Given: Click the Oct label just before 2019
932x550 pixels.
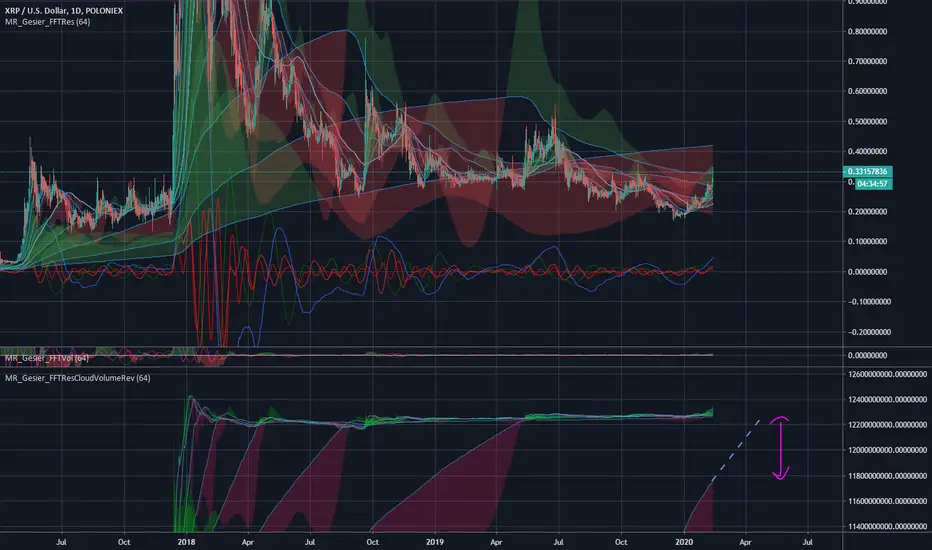Looking at the screenshot, I should (373, 542).
